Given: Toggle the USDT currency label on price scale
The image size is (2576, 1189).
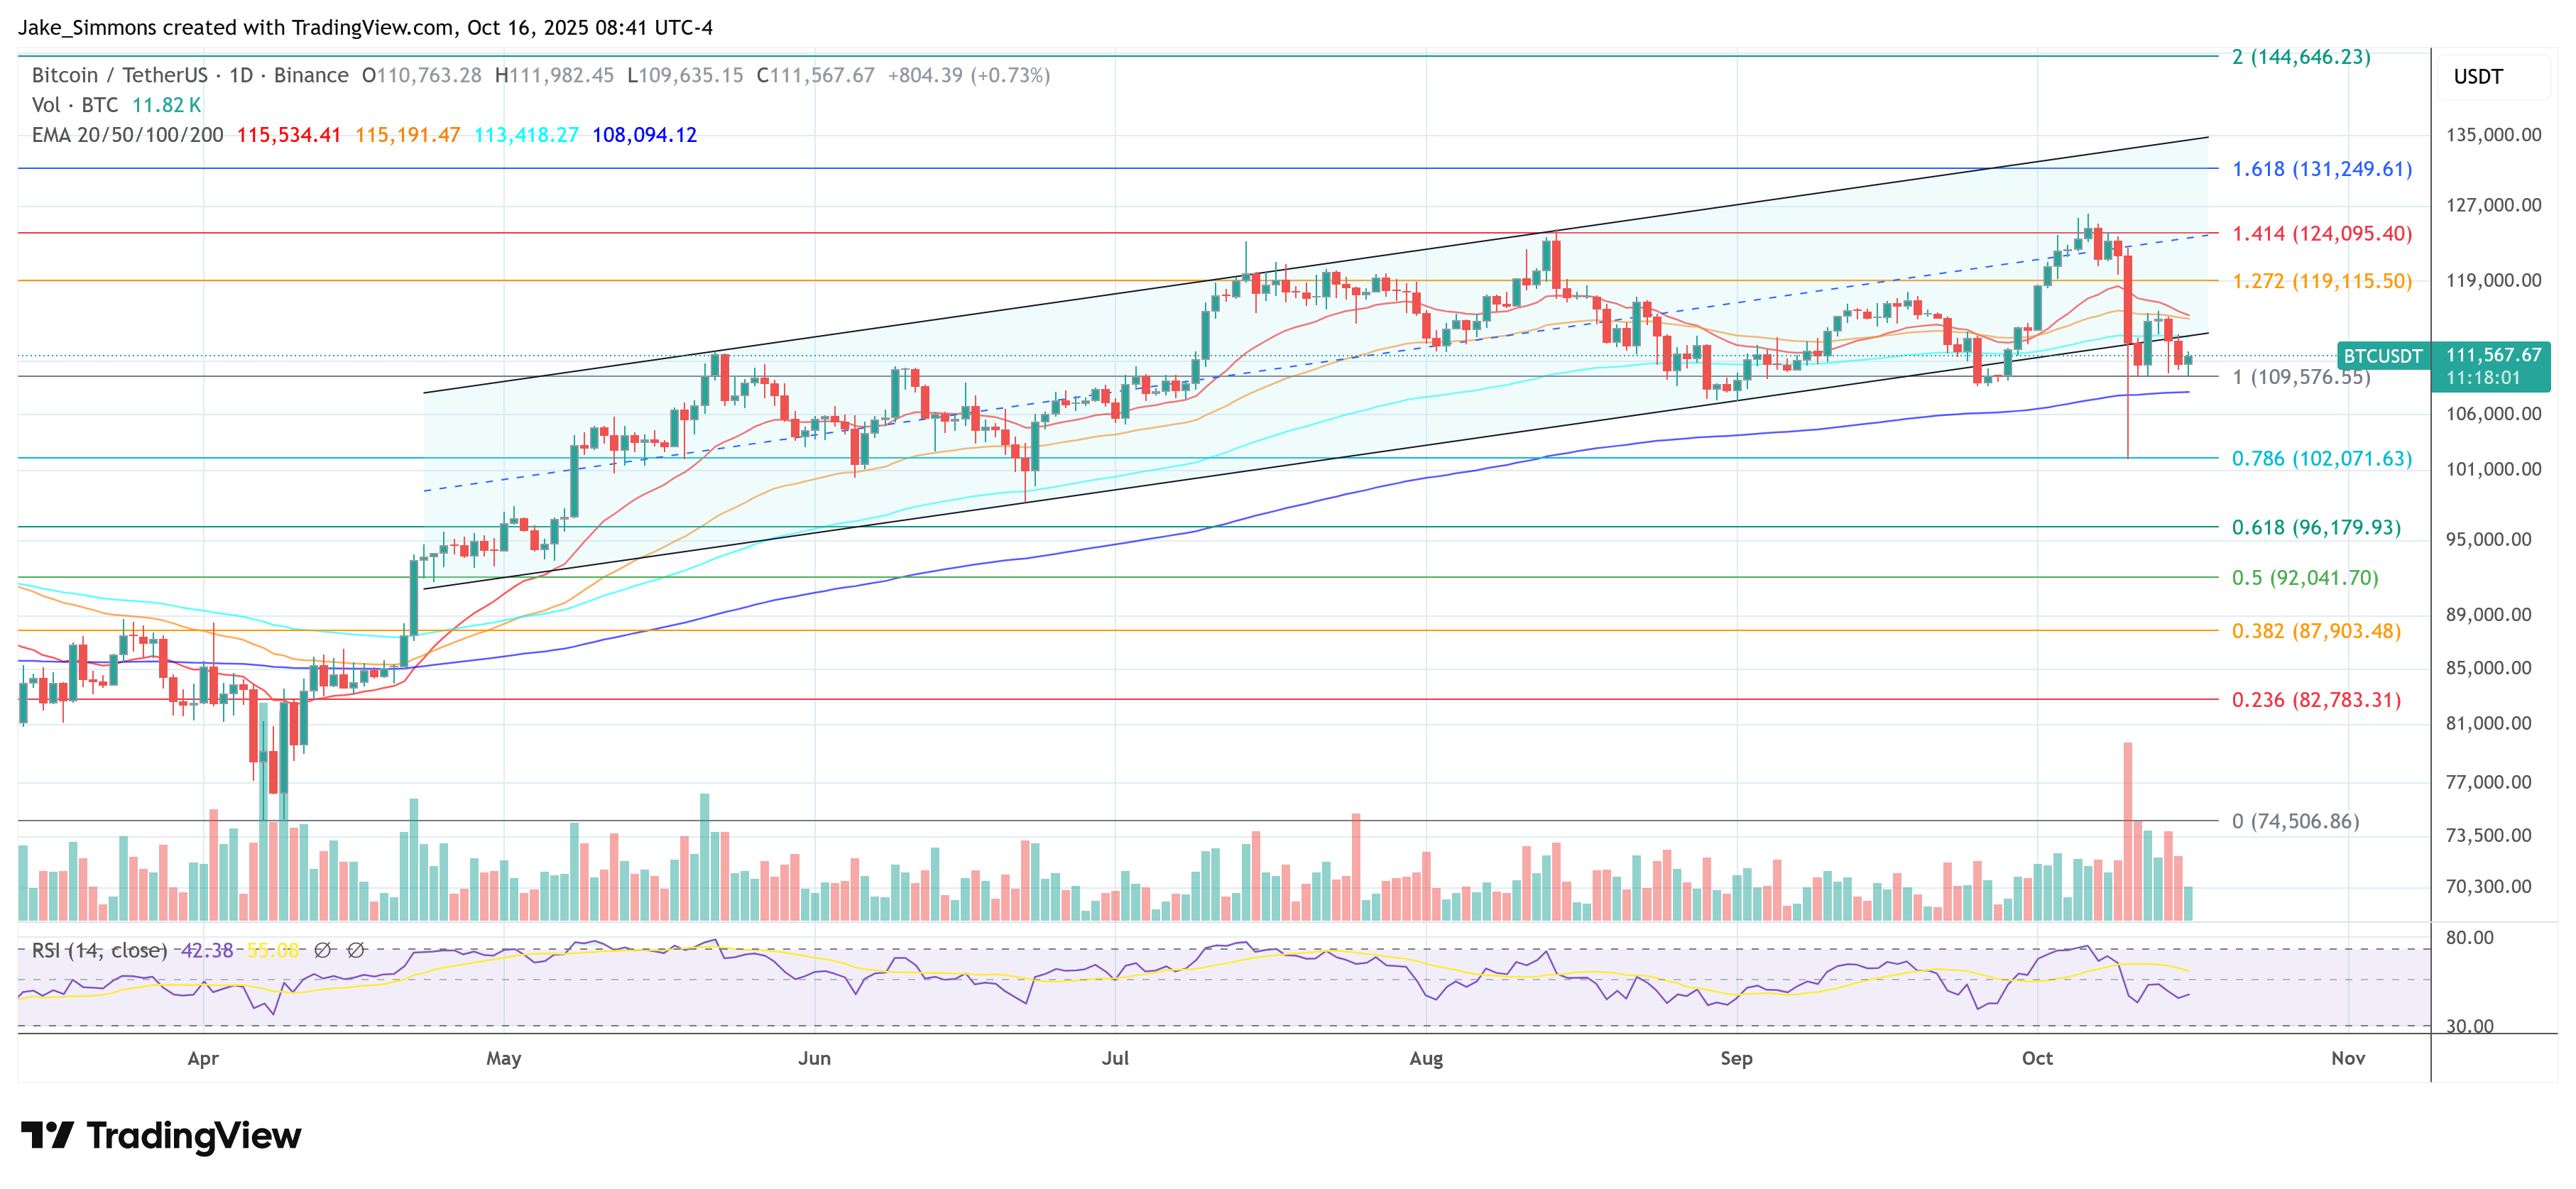Looking at the screenshot, I should [x=2479, y=75].
